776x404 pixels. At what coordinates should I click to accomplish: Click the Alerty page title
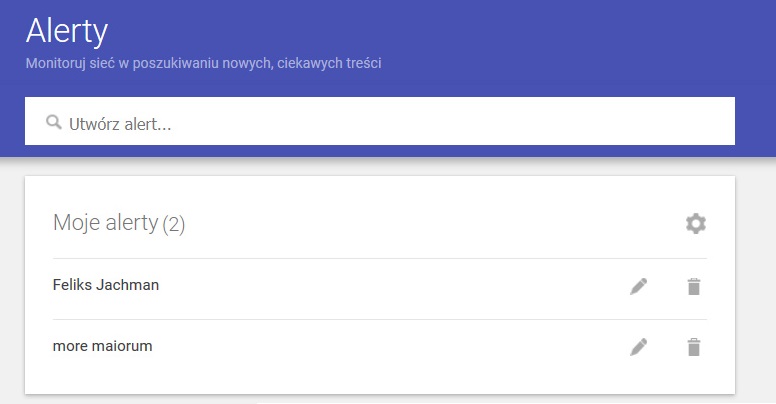pos(66,31)
